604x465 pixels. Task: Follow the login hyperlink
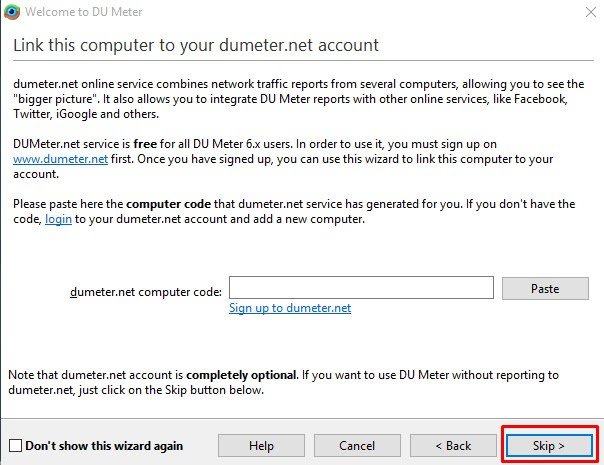[59, 219]
